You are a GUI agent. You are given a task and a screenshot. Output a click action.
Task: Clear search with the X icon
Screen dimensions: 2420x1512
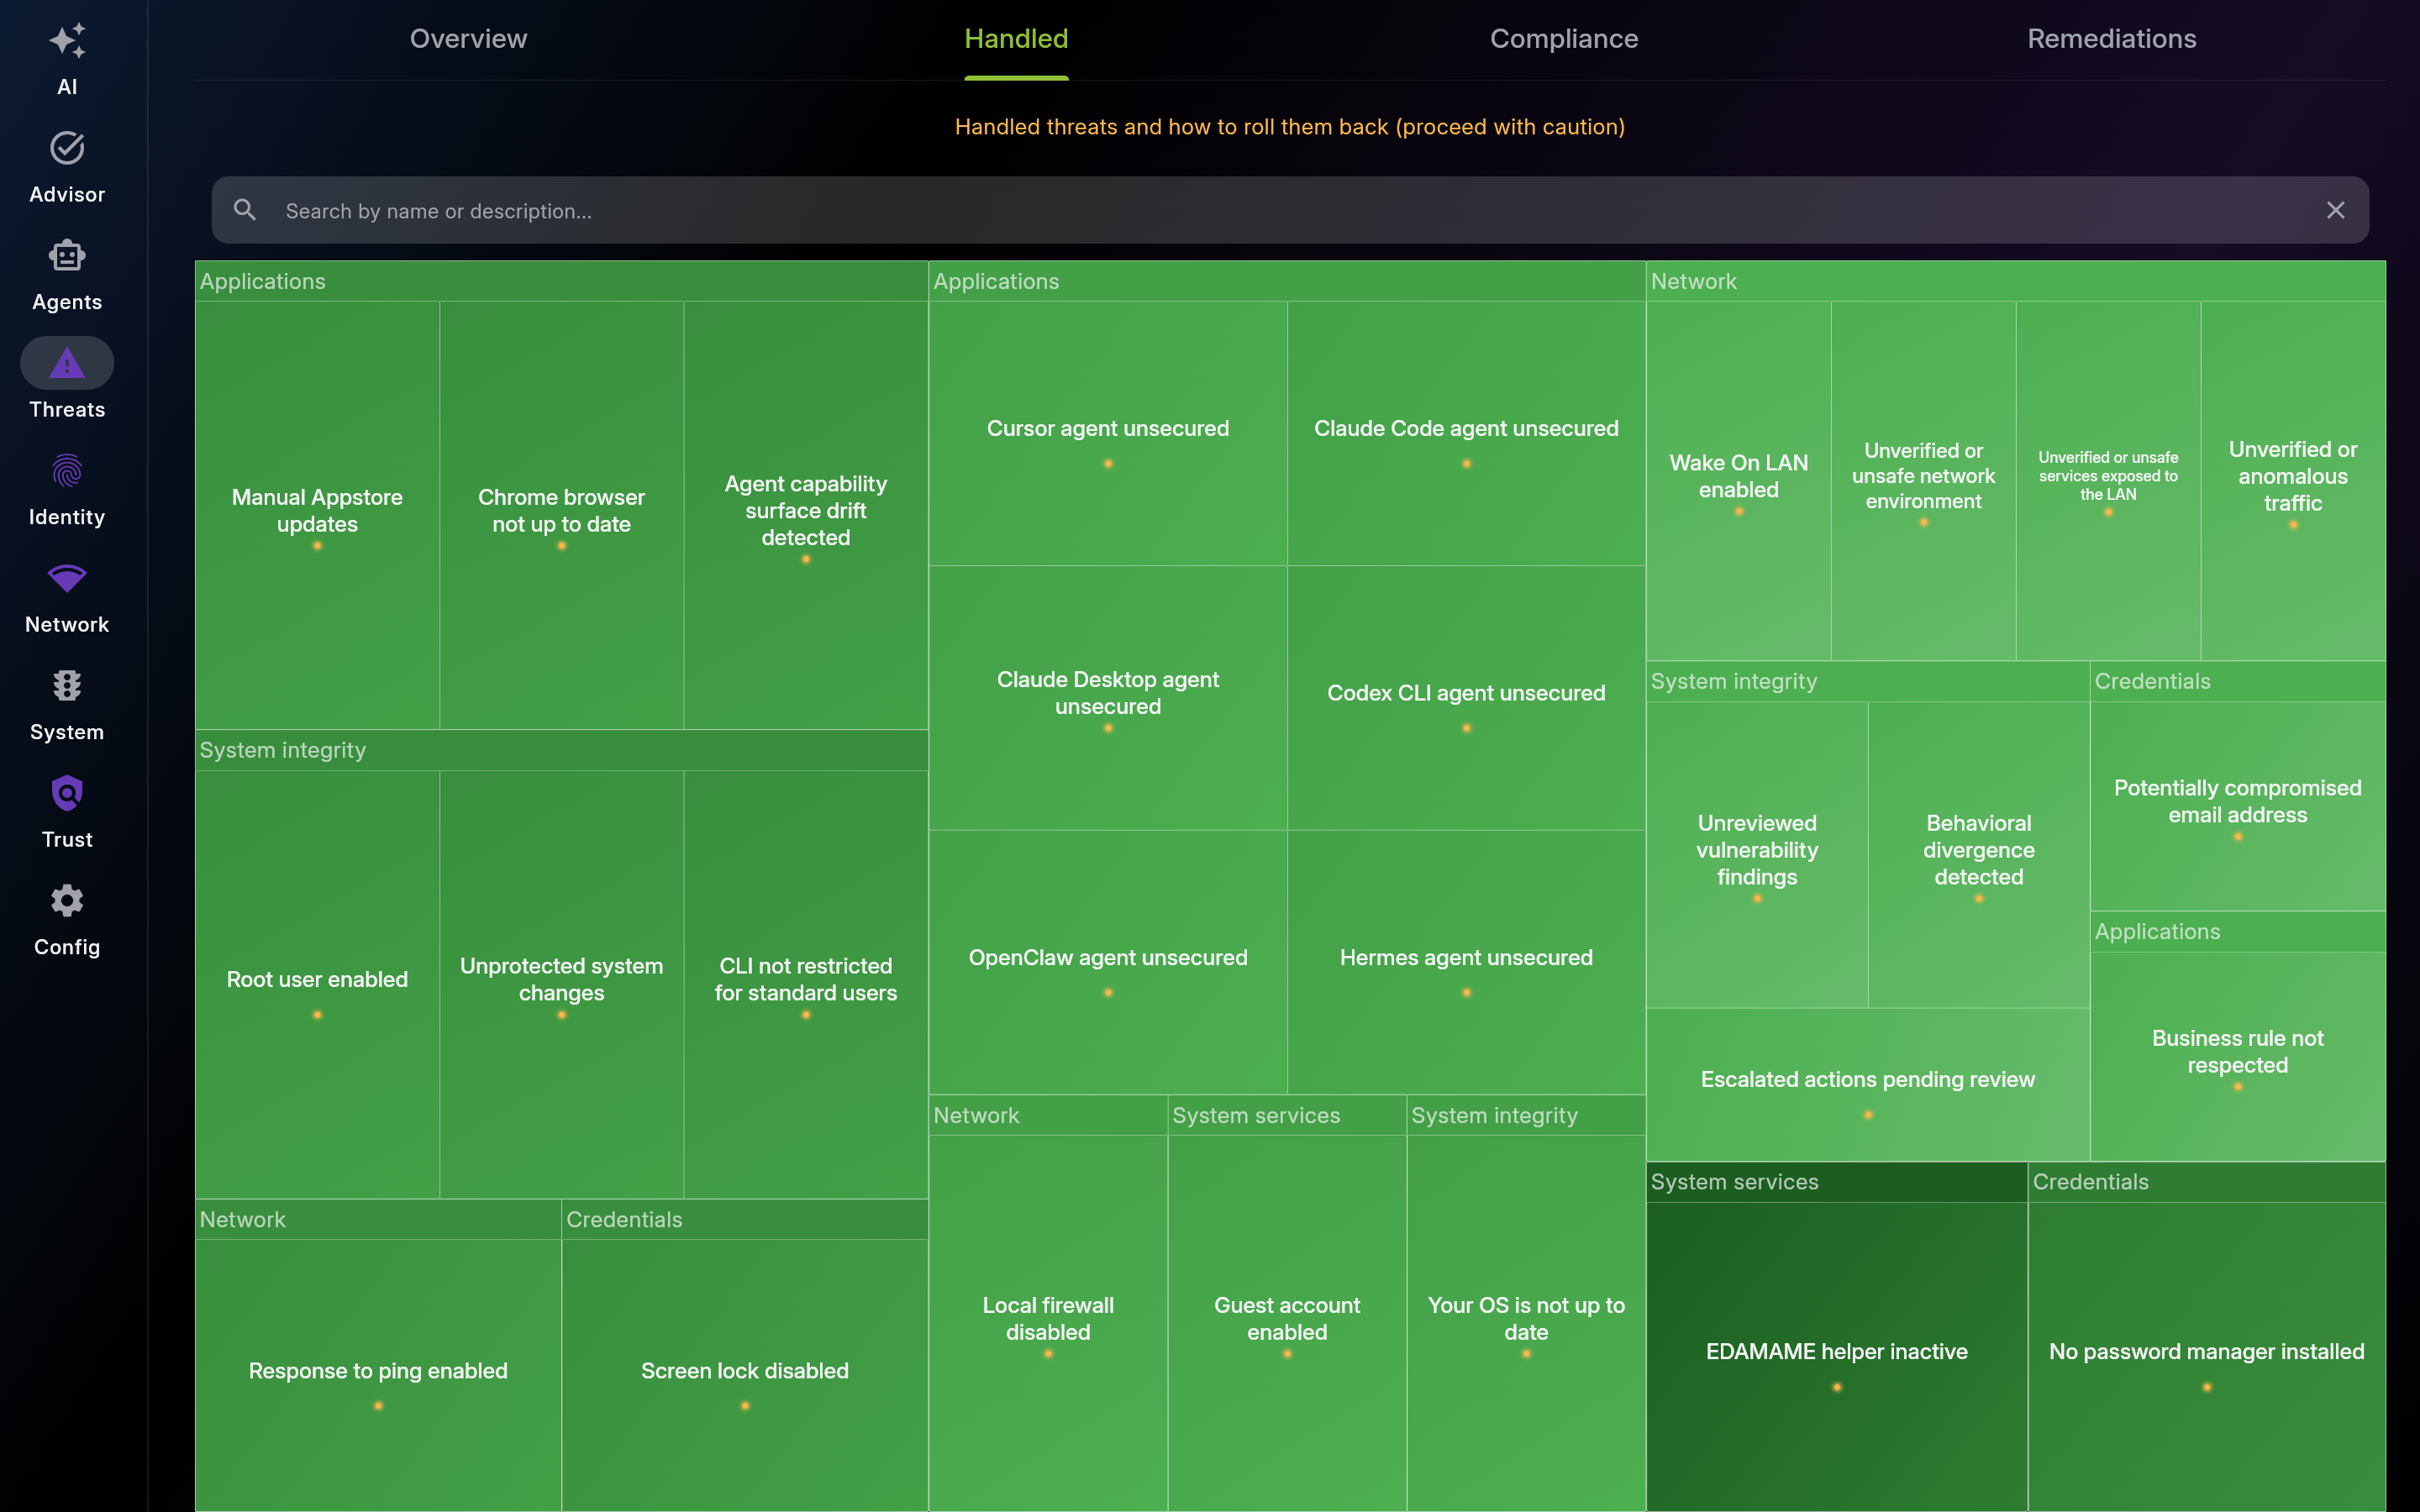[2335, 210]
